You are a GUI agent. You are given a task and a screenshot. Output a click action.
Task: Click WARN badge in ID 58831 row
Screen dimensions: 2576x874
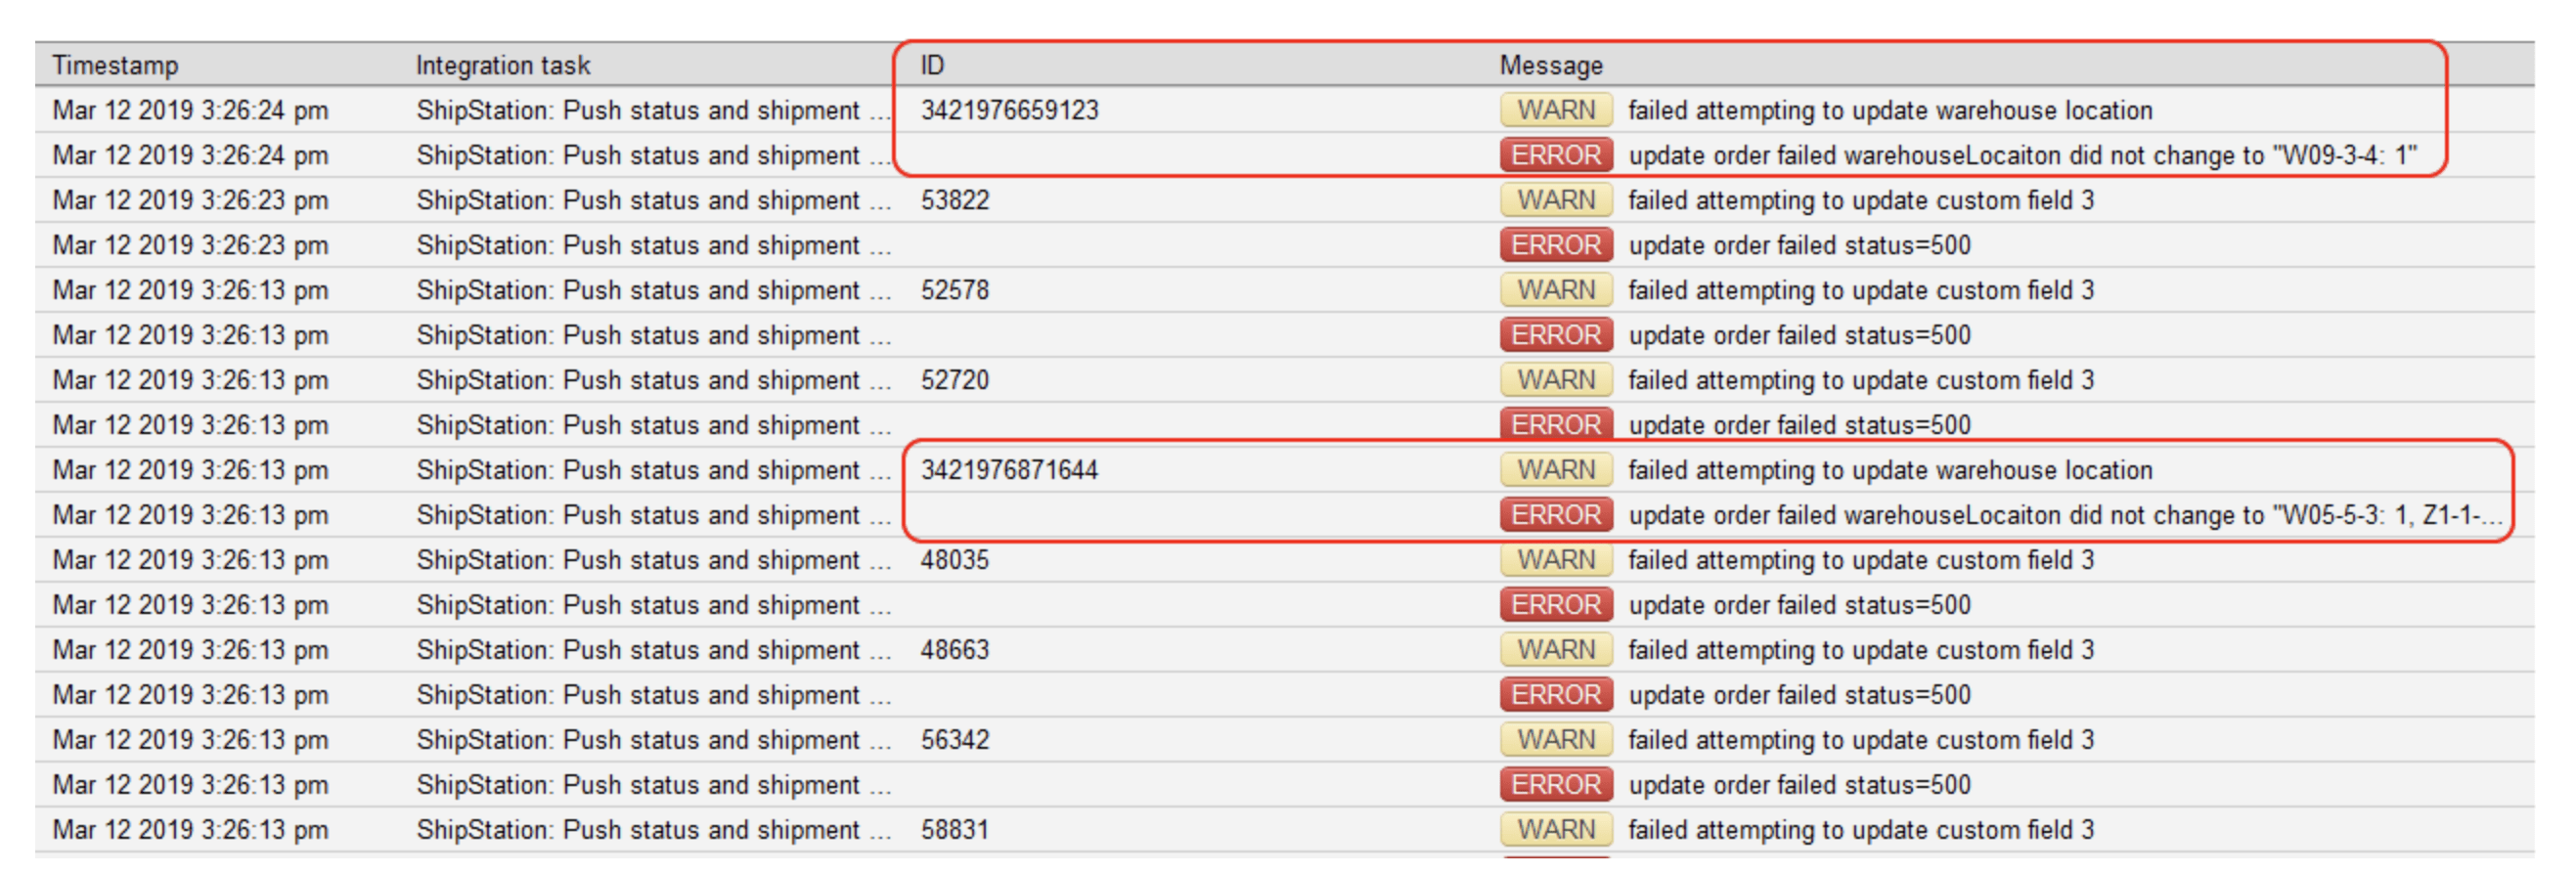point(1556,830)
